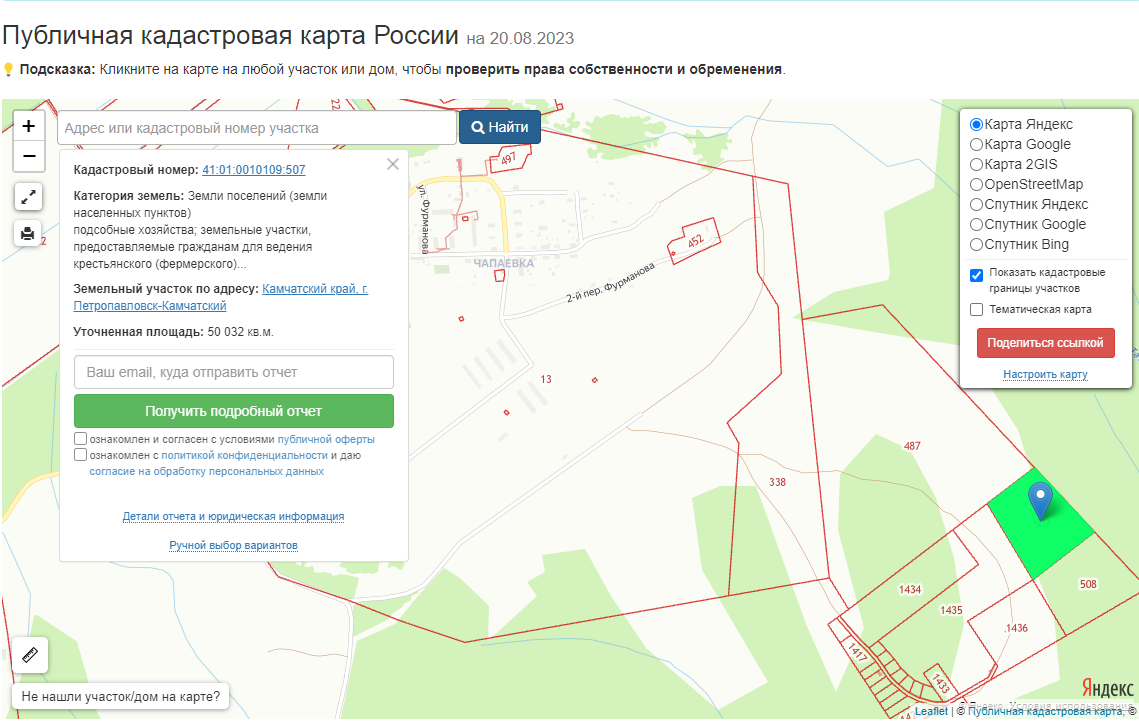Click parcel labeled 1417 on map
Screen dimensions: 1139x721
858,651
